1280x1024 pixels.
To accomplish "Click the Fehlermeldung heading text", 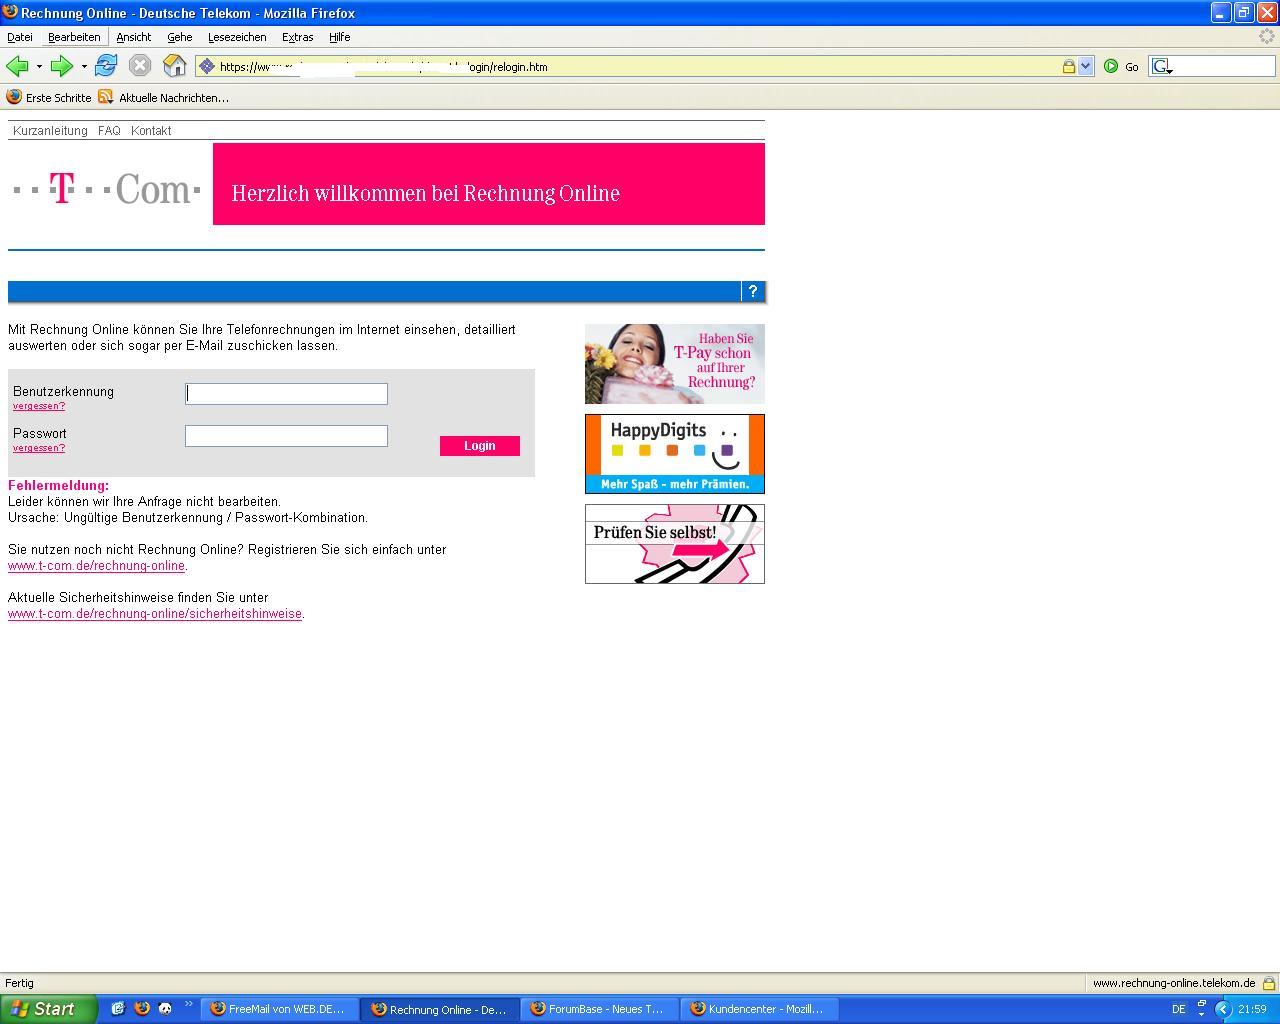I will point(58,486).
